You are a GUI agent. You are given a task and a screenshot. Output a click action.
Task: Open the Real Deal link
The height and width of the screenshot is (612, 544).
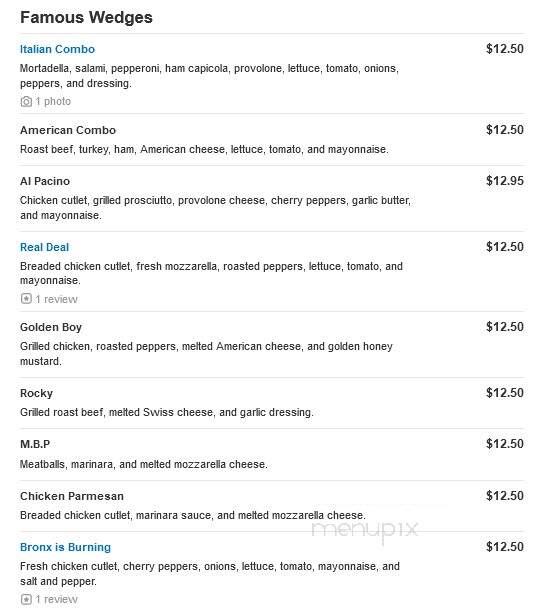(44, 247)
